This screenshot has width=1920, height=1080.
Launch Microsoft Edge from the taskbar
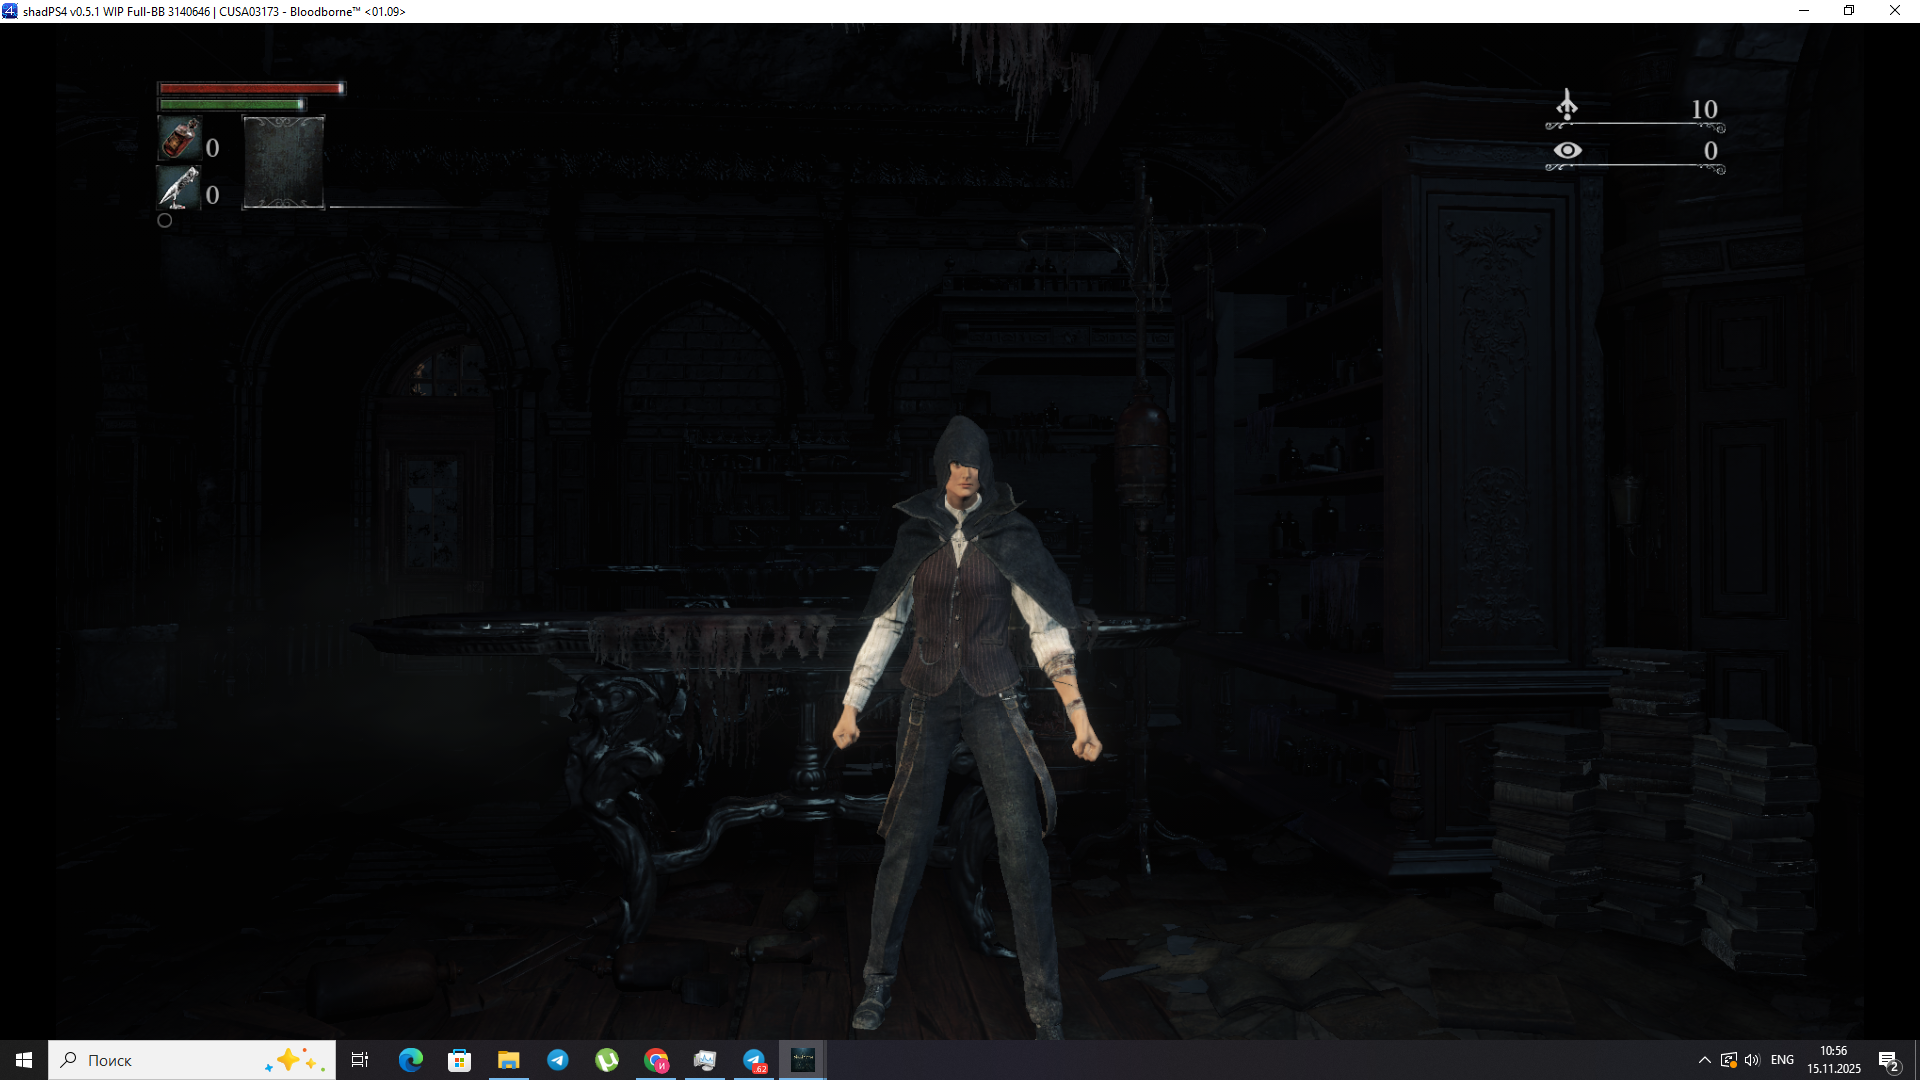tap(410, 1060)
